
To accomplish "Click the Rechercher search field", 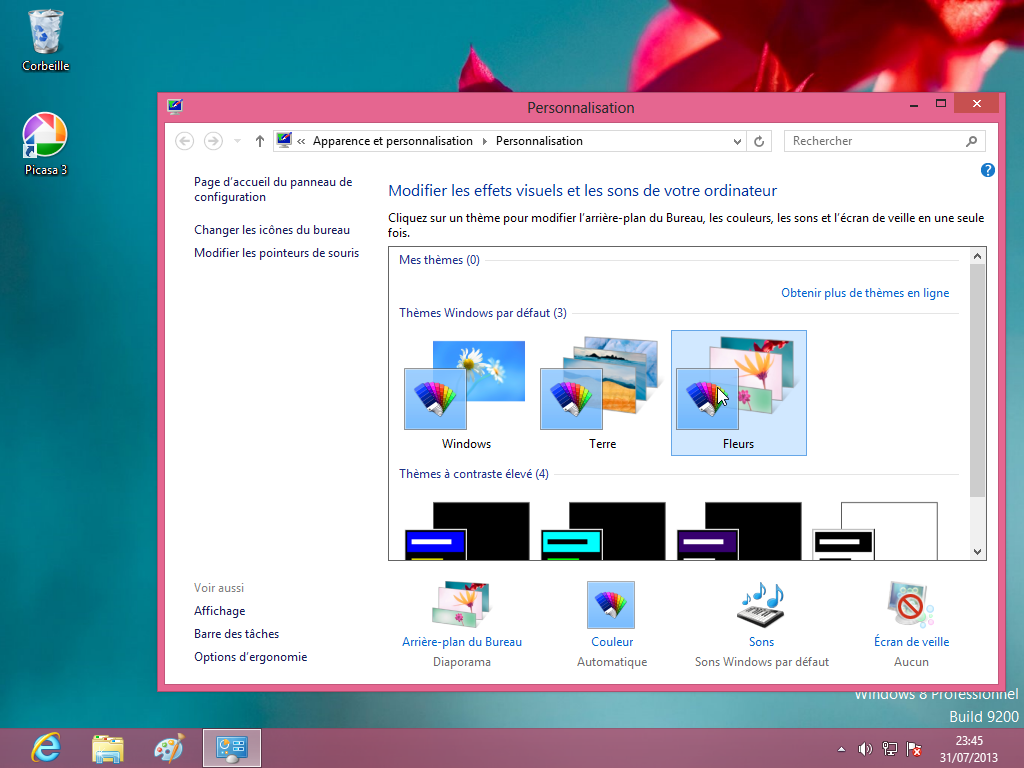I will pyautogui.click(x=884, y=141).
